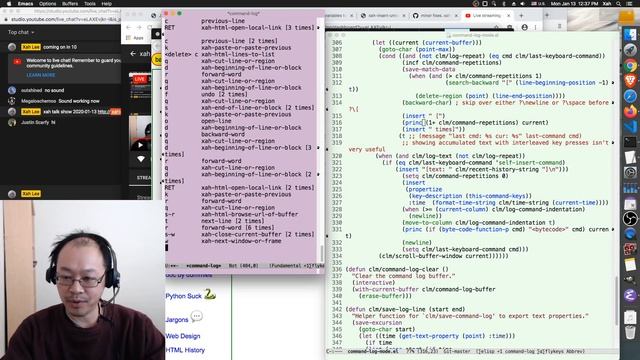Switch to the github Chrome tab
The image size is (640, 360).
click(435, 16)
